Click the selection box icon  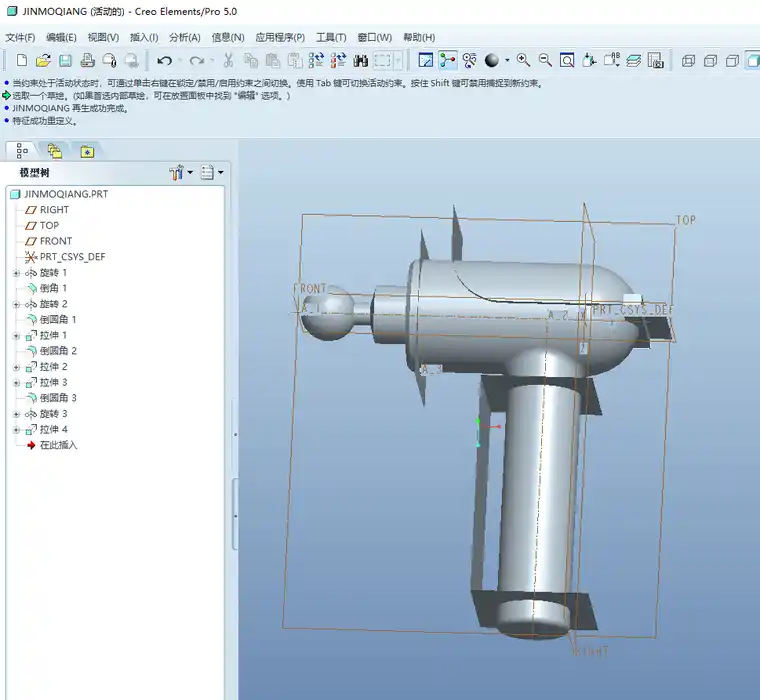[382, 61]
